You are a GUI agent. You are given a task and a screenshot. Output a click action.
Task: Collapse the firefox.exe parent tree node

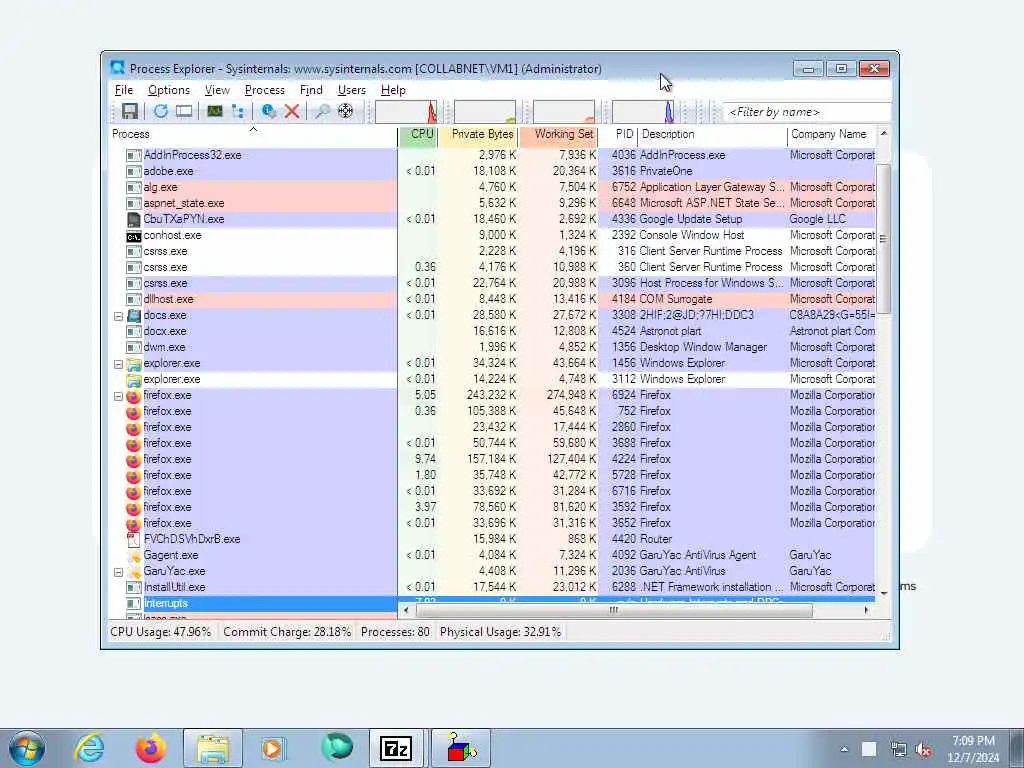pyautogui.click(x=118, y=396)
